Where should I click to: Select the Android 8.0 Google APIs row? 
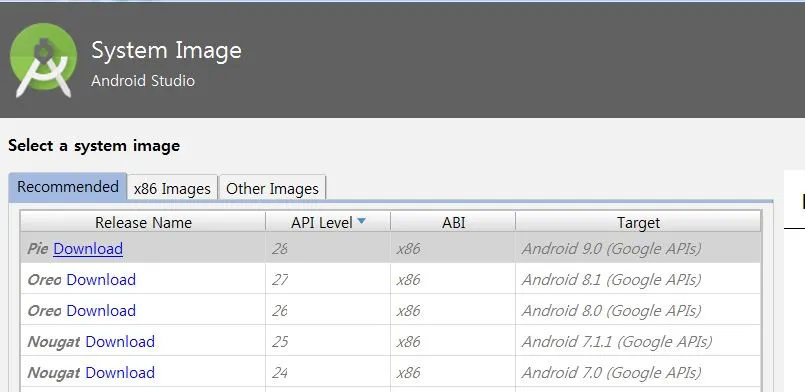391,309
